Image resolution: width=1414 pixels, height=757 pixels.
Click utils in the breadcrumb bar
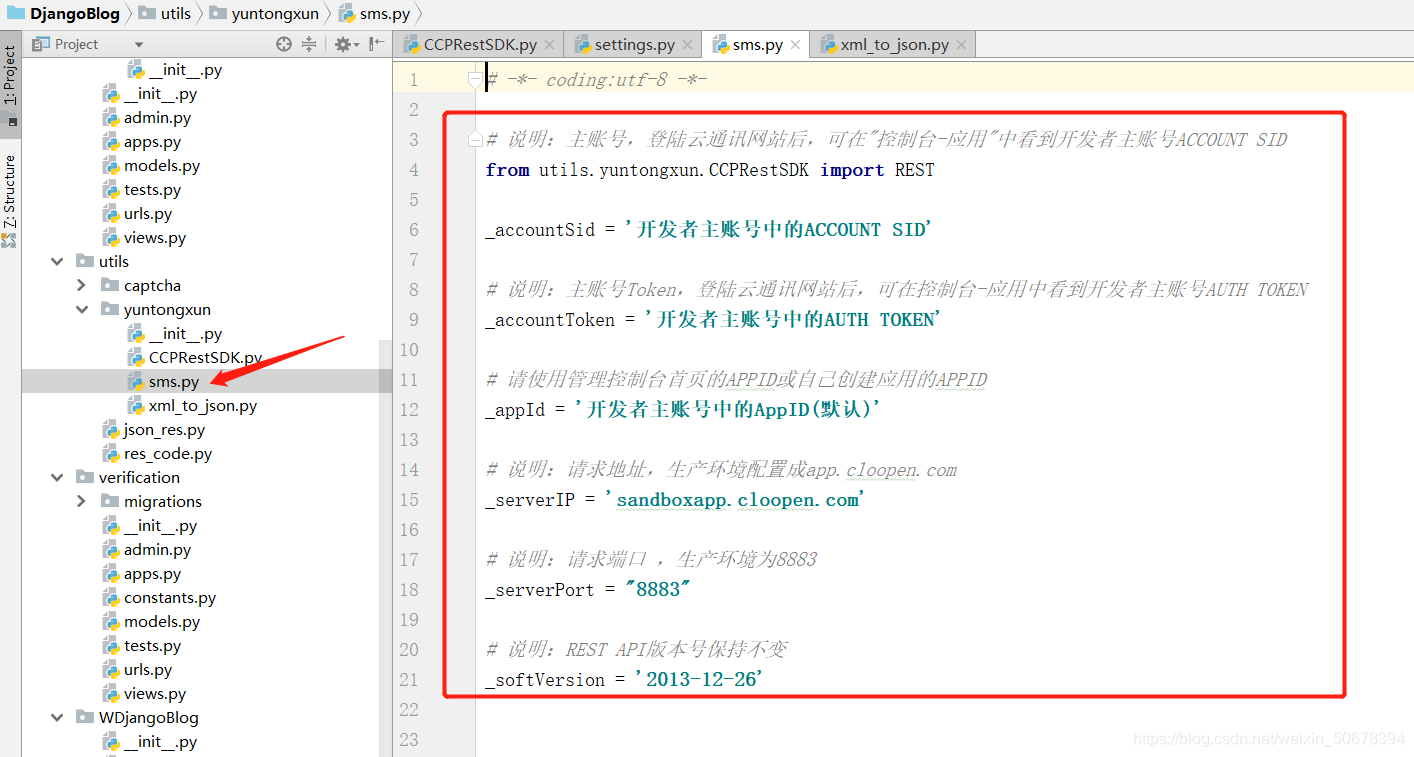click(176, 13)
